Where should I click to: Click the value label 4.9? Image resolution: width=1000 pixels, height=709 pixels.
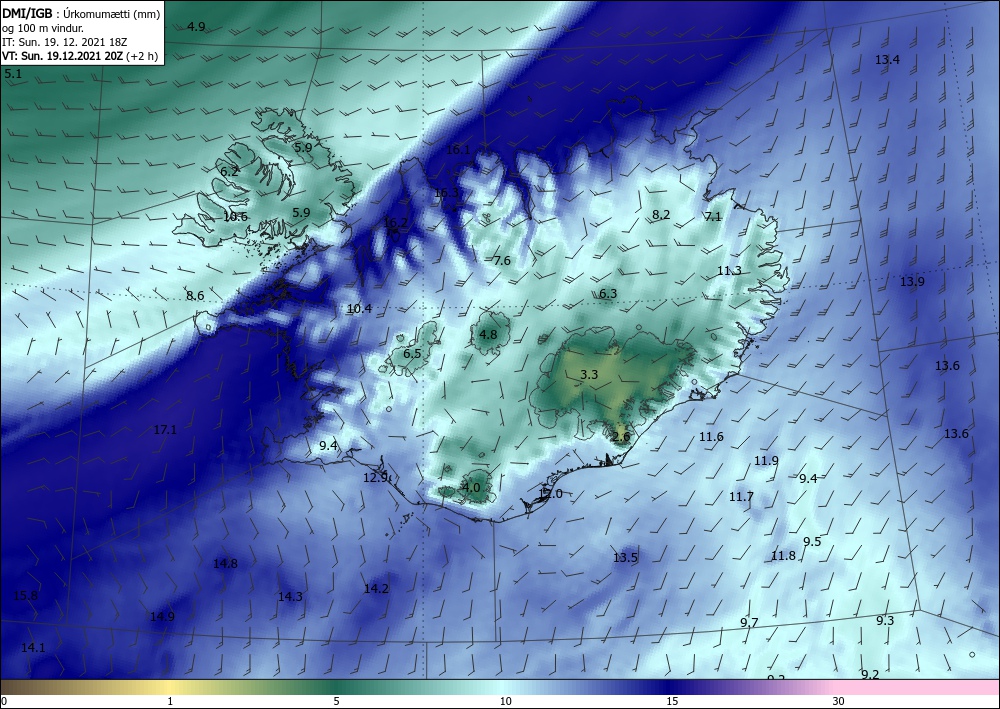point(196,27)
